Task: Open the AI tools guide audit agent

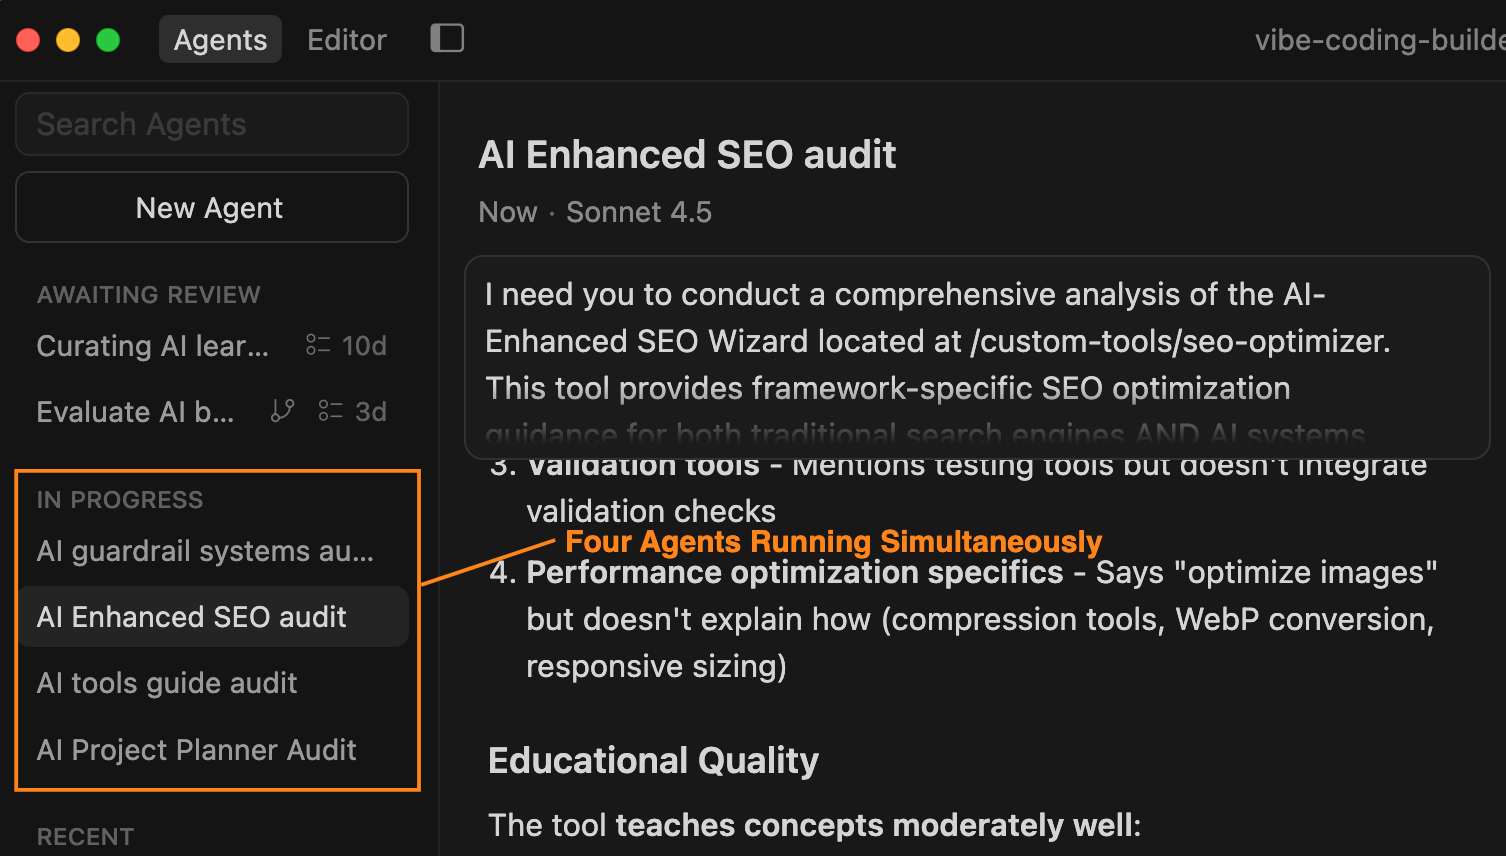Action: click(x=212, y=683)
